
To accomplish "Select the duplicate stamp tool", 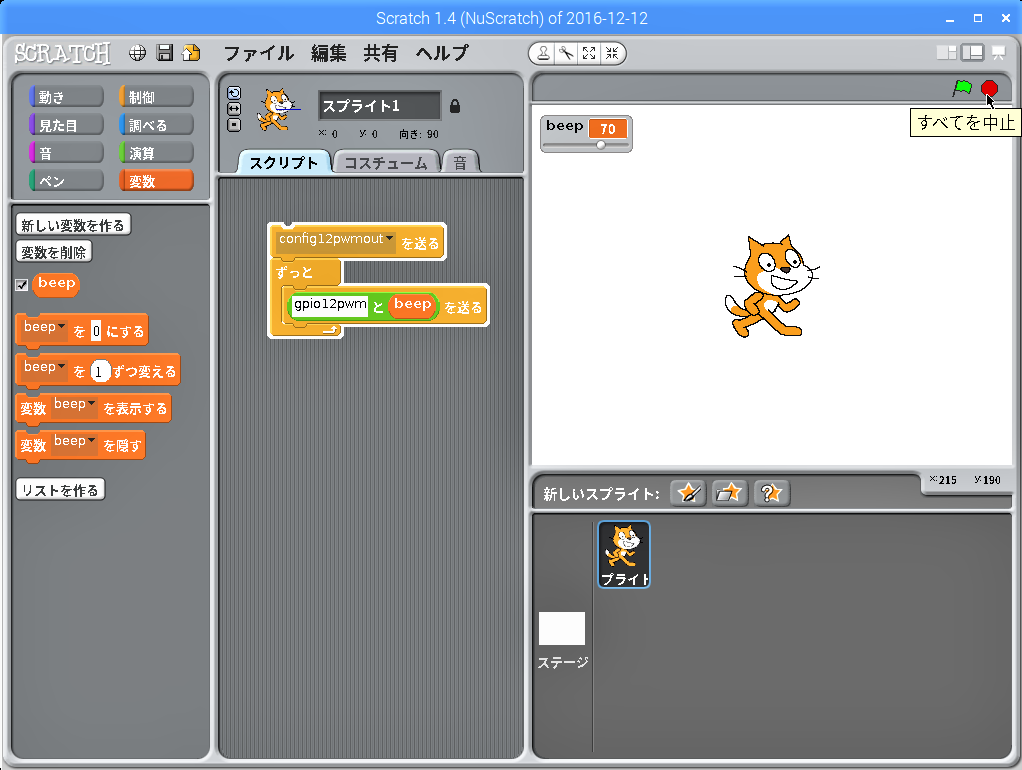I will pos(542,53).
